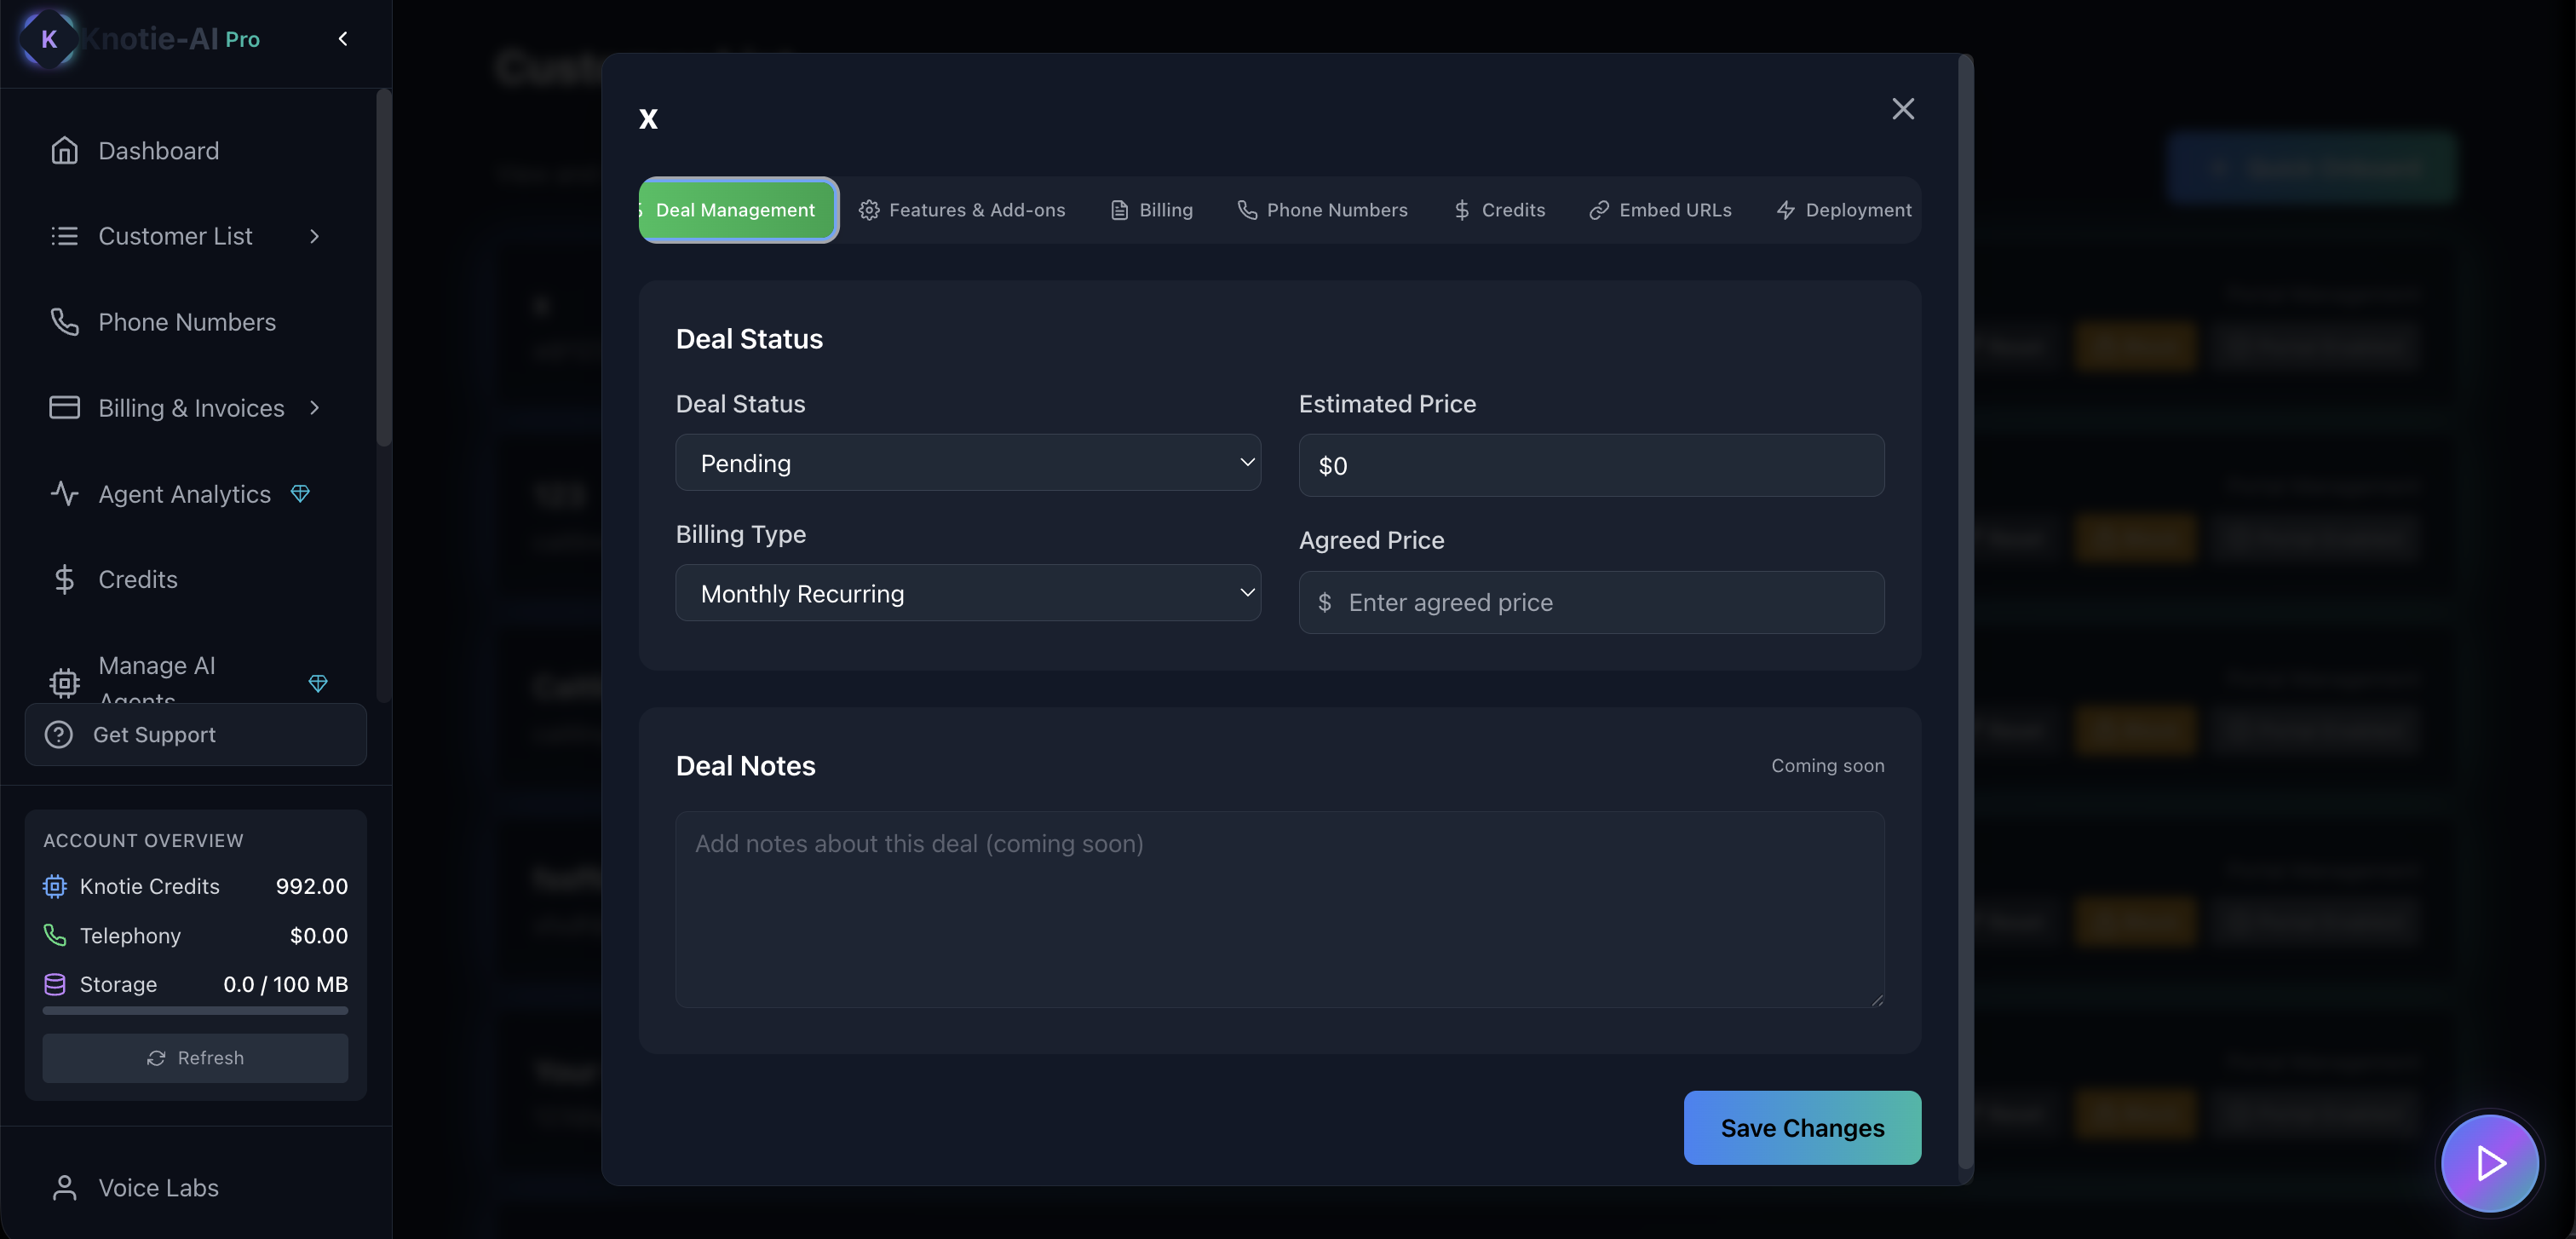Open the Deal Status Pending dropdown

tap(967, 463)
